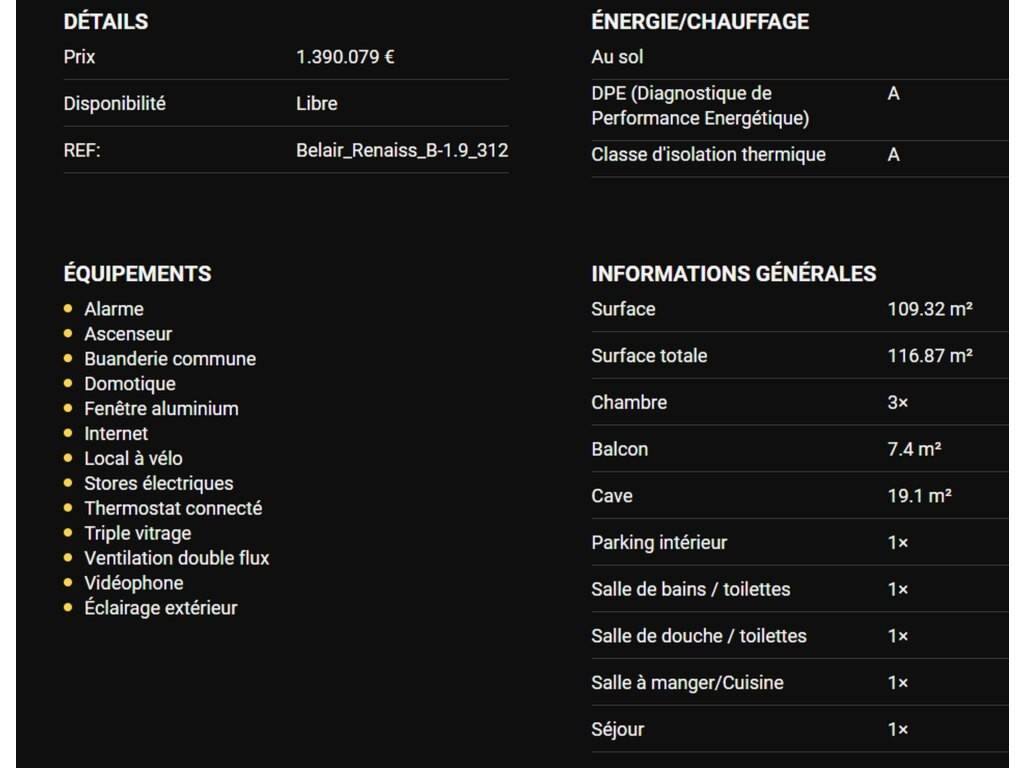Screen dimensions: 1024x768
Task: Click the Cave area 19.1 m²
Action: pos(919,496)
